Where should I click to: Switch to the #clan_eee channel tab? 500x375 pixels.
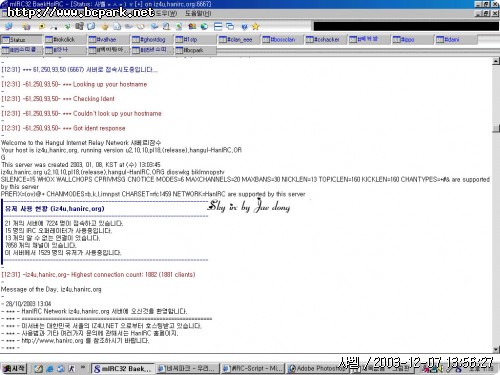(x=238, y=40)
